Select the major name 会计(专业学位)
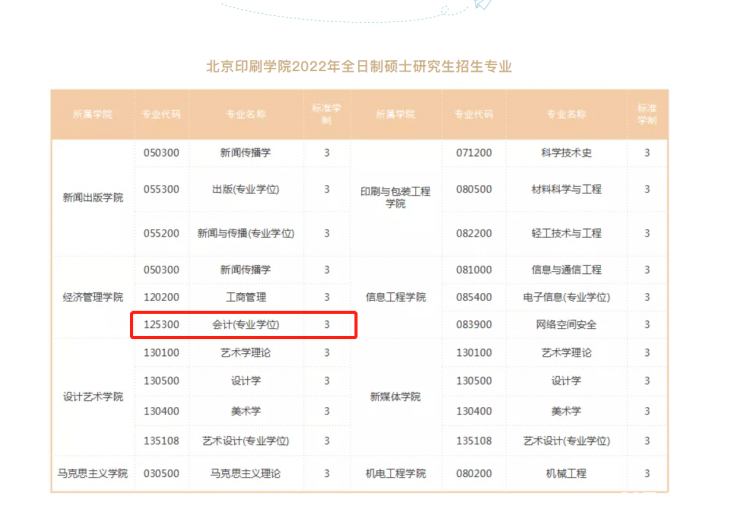Screen dimensions: 750x515 pos(246,325)
